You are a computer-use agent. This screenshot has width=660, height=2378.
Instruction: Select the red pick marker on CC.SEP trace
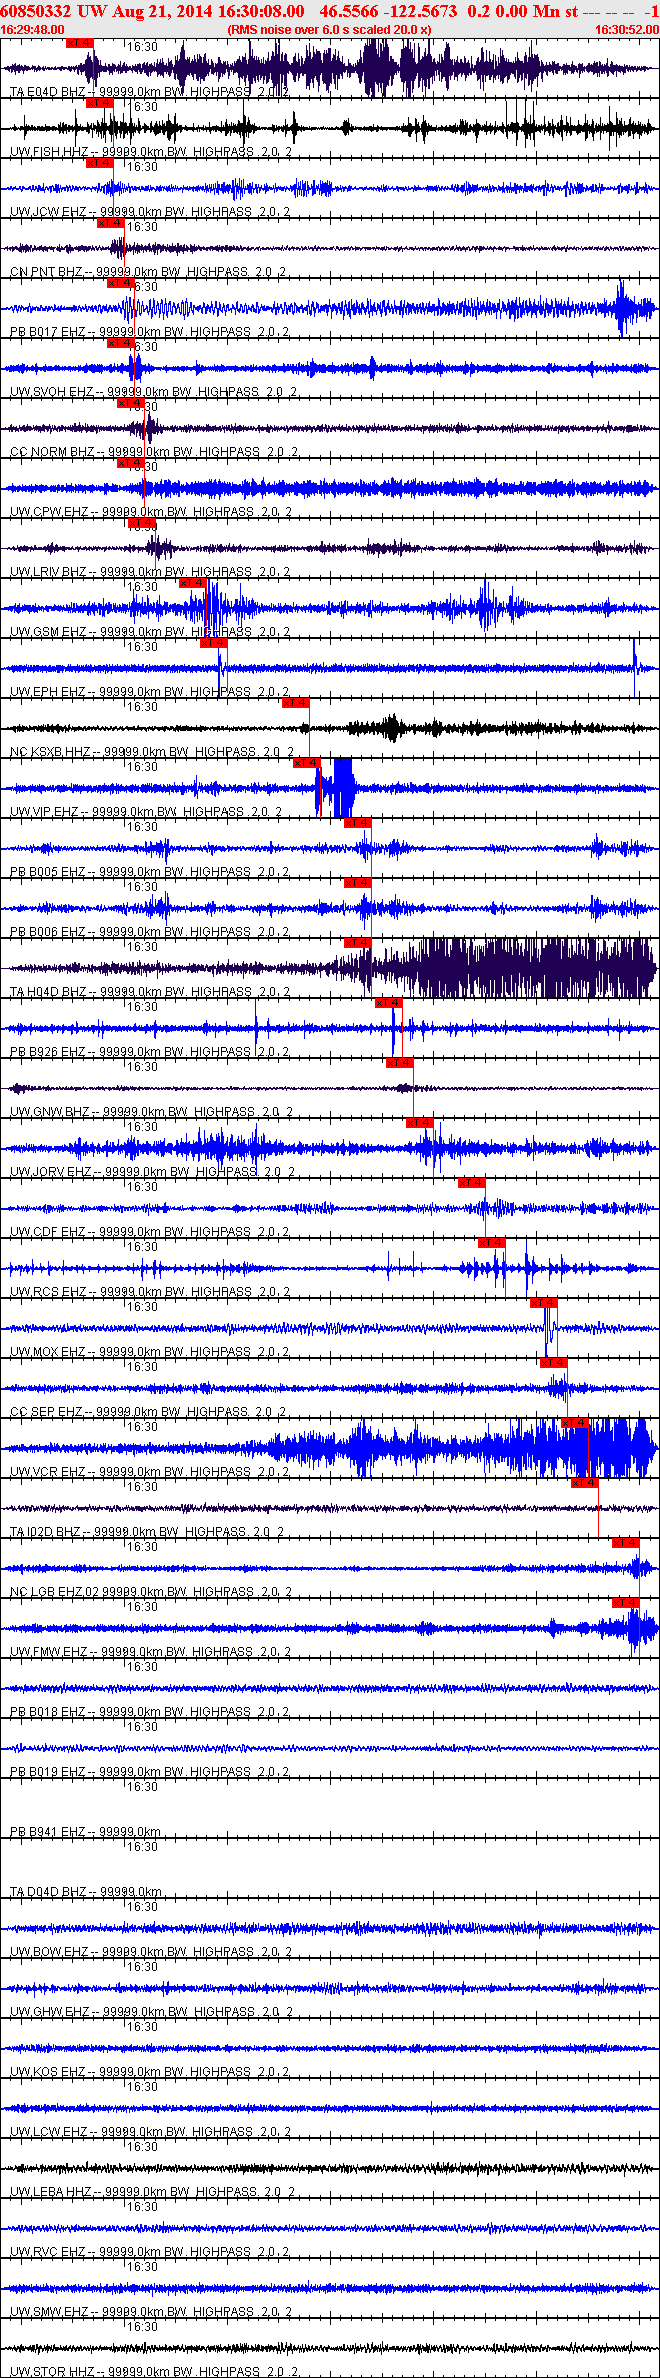pos(554,1363)
